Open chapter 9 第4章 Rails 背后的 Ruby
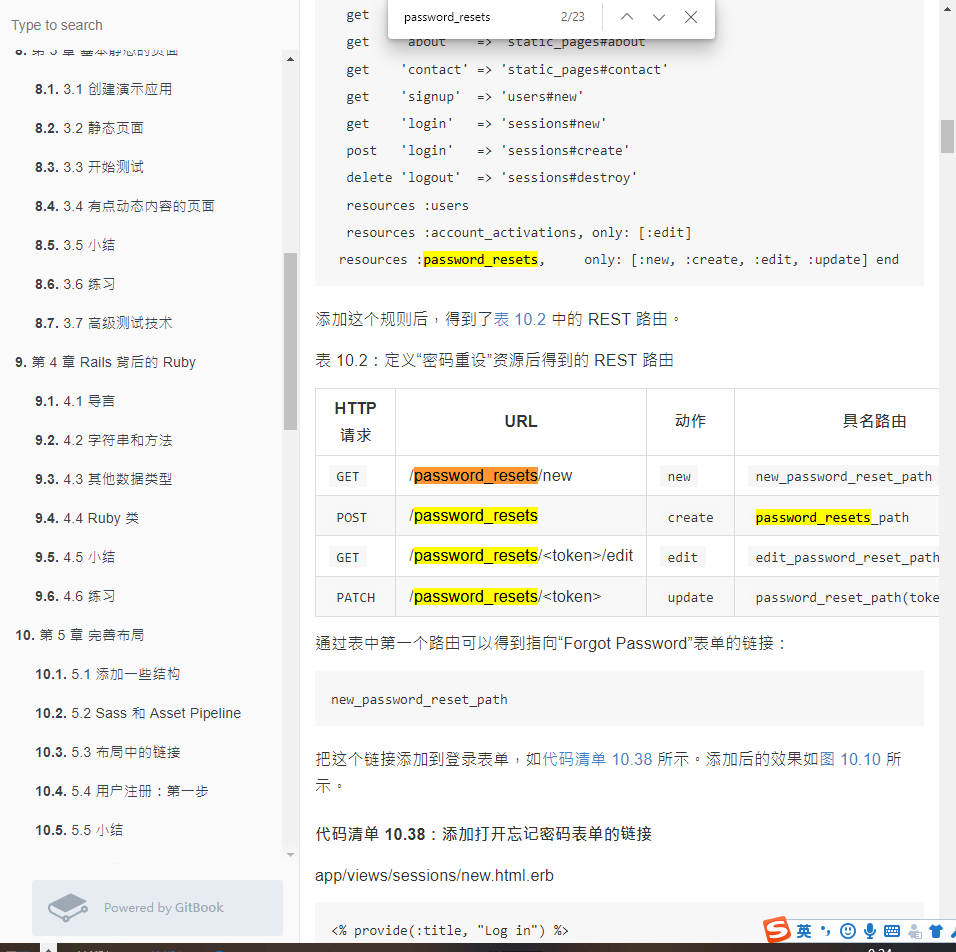 point(105,362)
